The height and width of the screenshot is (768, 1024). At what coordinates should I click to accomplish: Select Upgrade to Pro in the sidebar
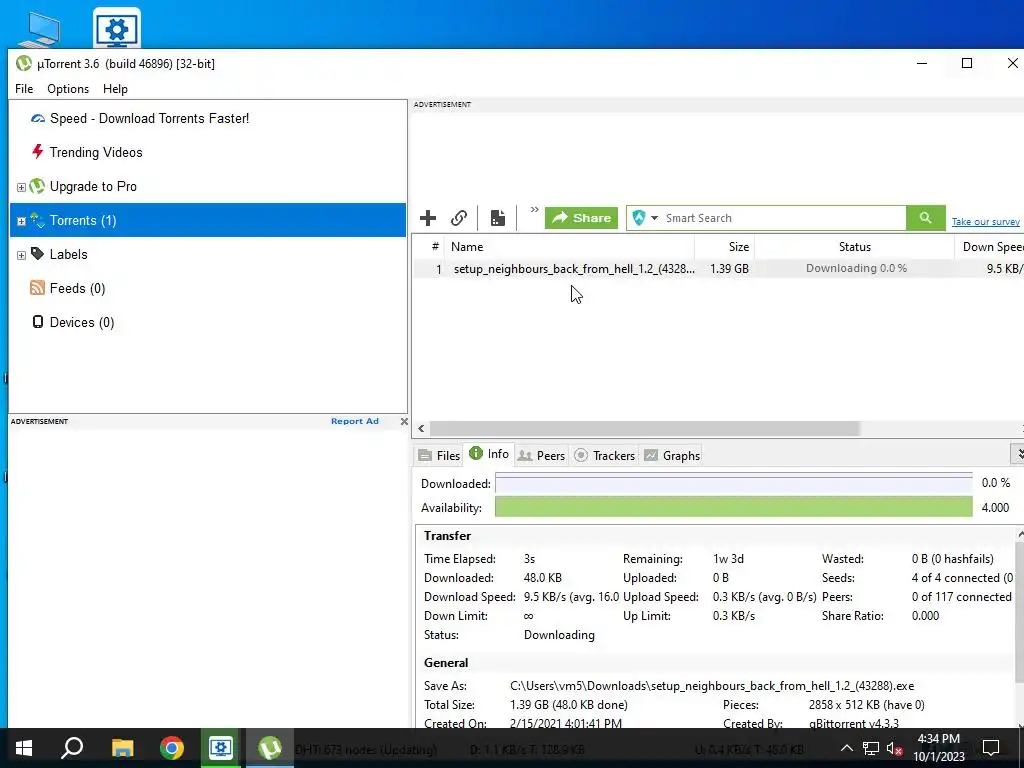[93, 186]
